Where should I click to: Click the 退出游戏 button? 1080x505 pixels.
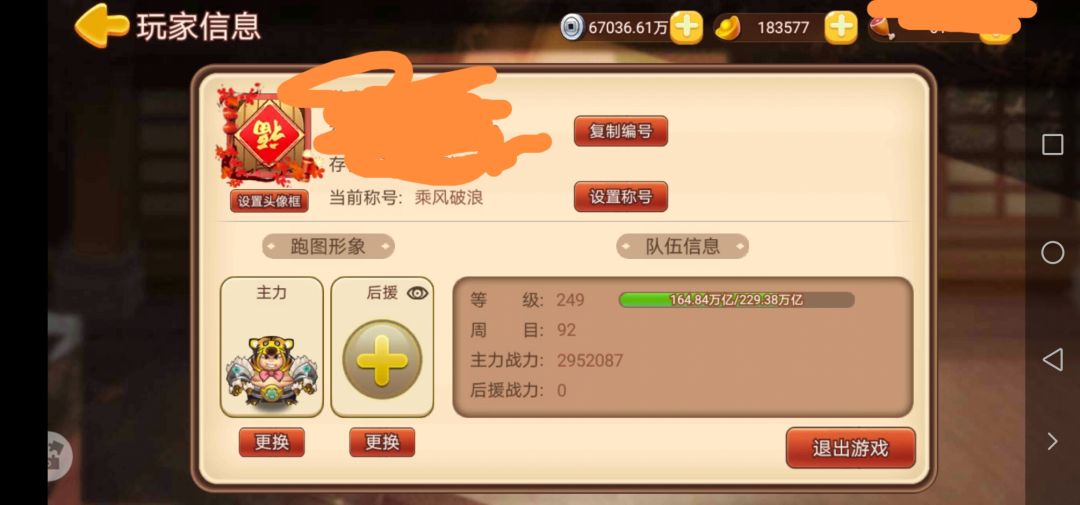pos(851,449)
